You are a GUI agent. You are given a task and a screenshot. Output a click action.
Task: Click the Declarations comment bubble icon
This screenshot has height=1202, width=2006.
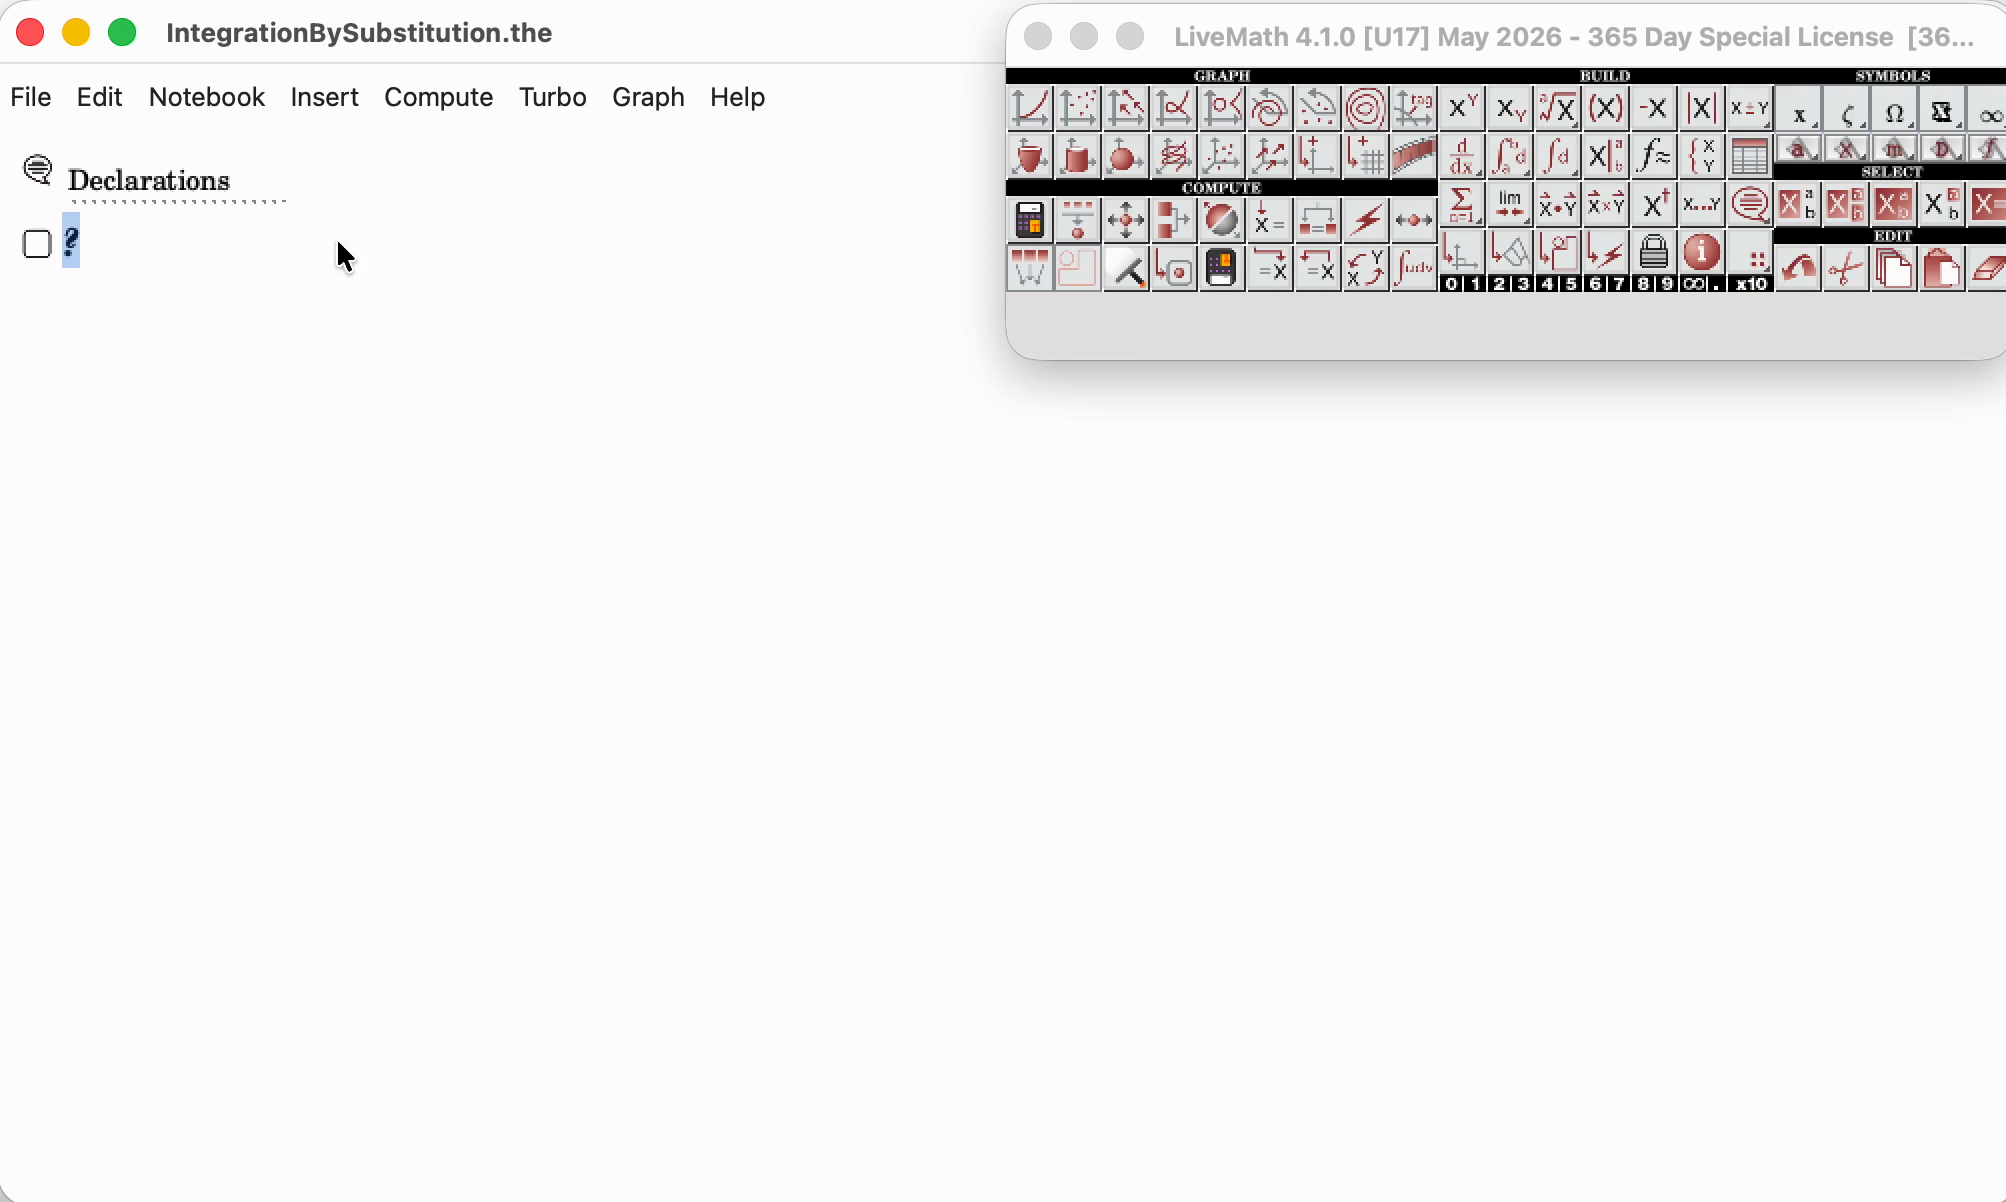pos(38,170)
